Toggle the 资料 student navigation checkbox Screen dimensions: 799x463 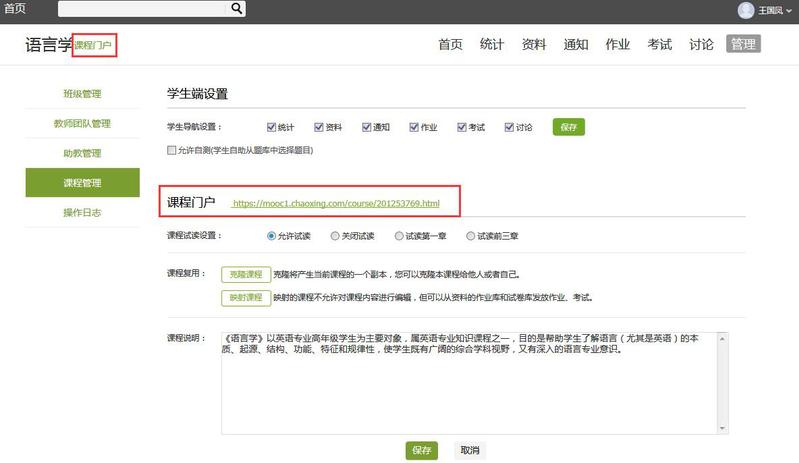(319, 127)
